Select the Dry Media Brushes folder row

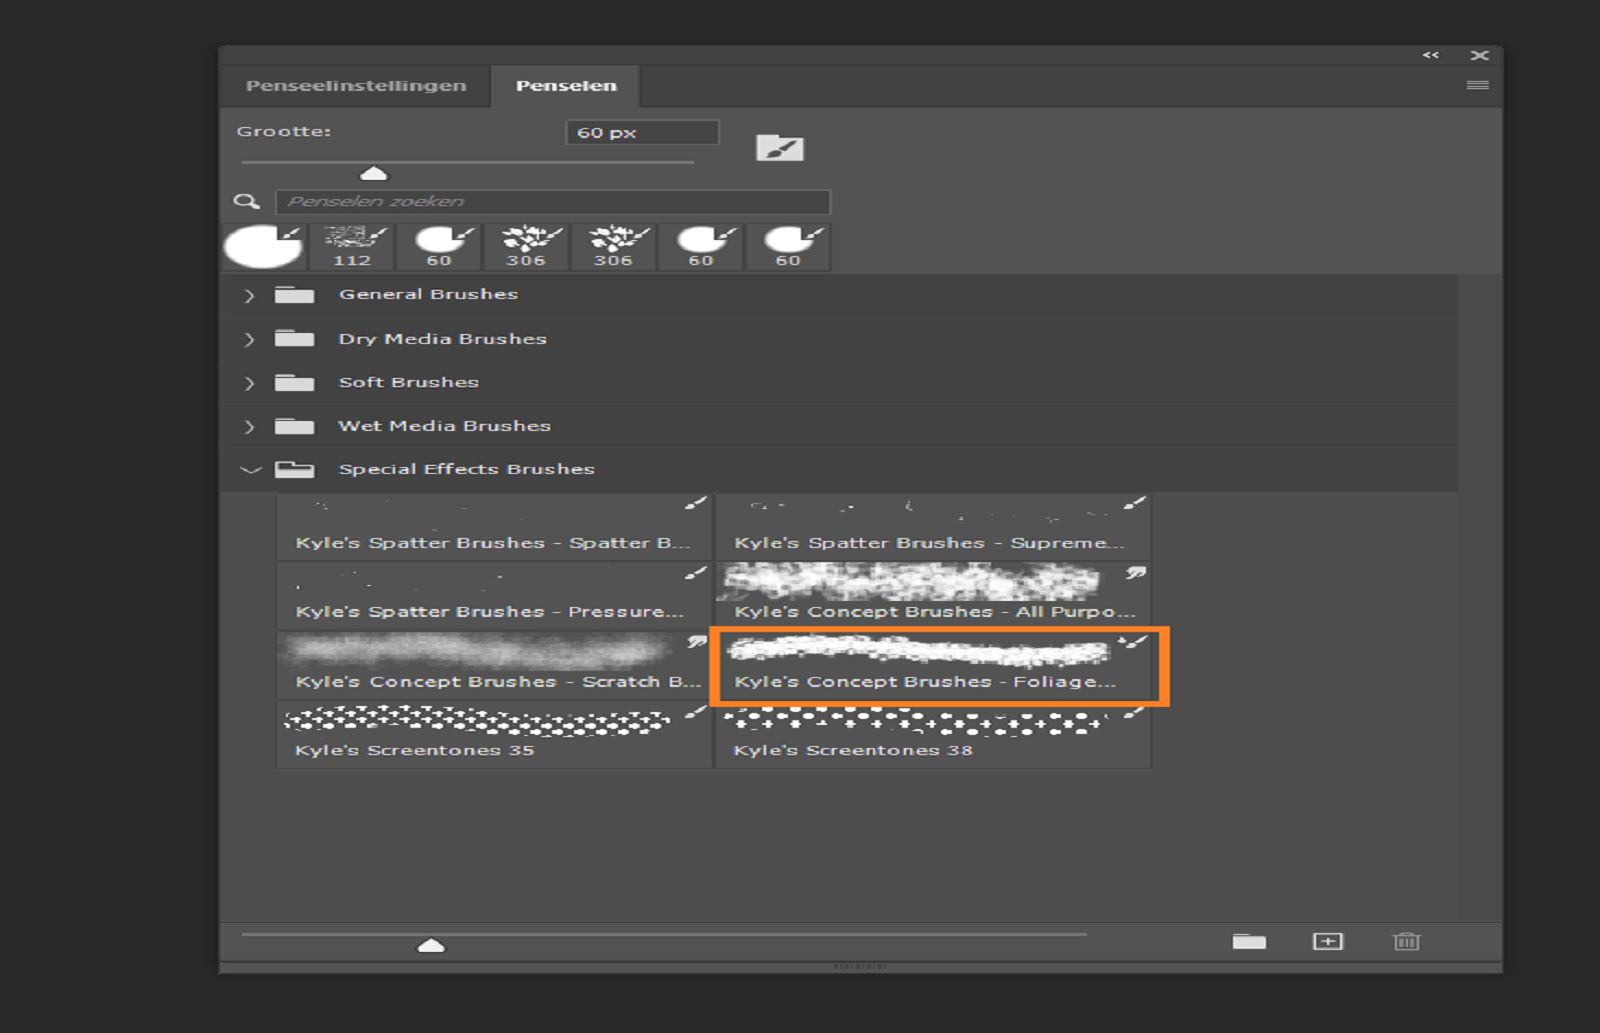tap(839, 339)
